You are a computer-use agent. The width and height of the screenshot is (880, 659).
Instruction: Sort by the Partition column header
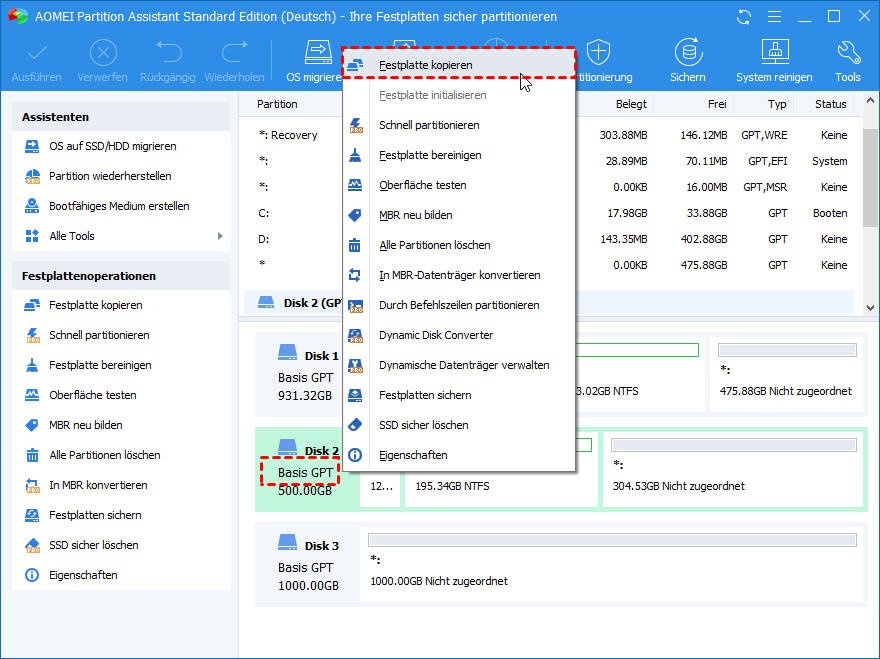click(x=277, y=104)
